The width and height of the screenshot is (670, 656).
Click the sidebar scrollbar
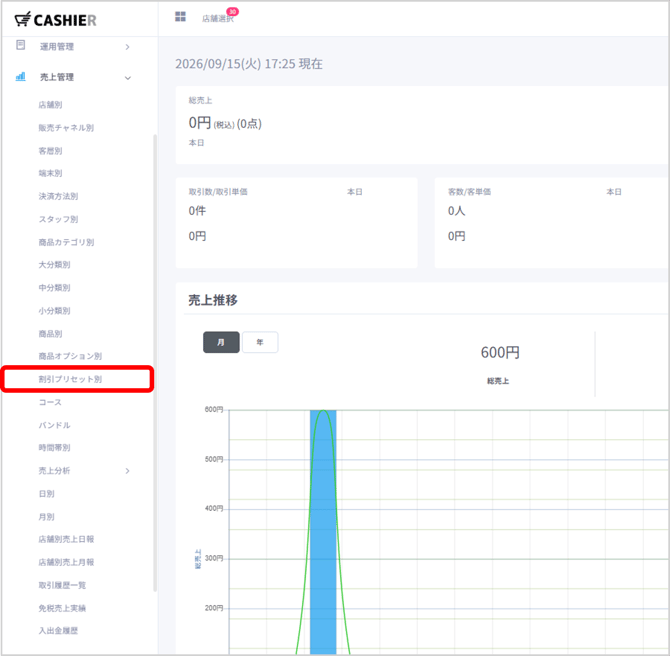coord(155,363)
